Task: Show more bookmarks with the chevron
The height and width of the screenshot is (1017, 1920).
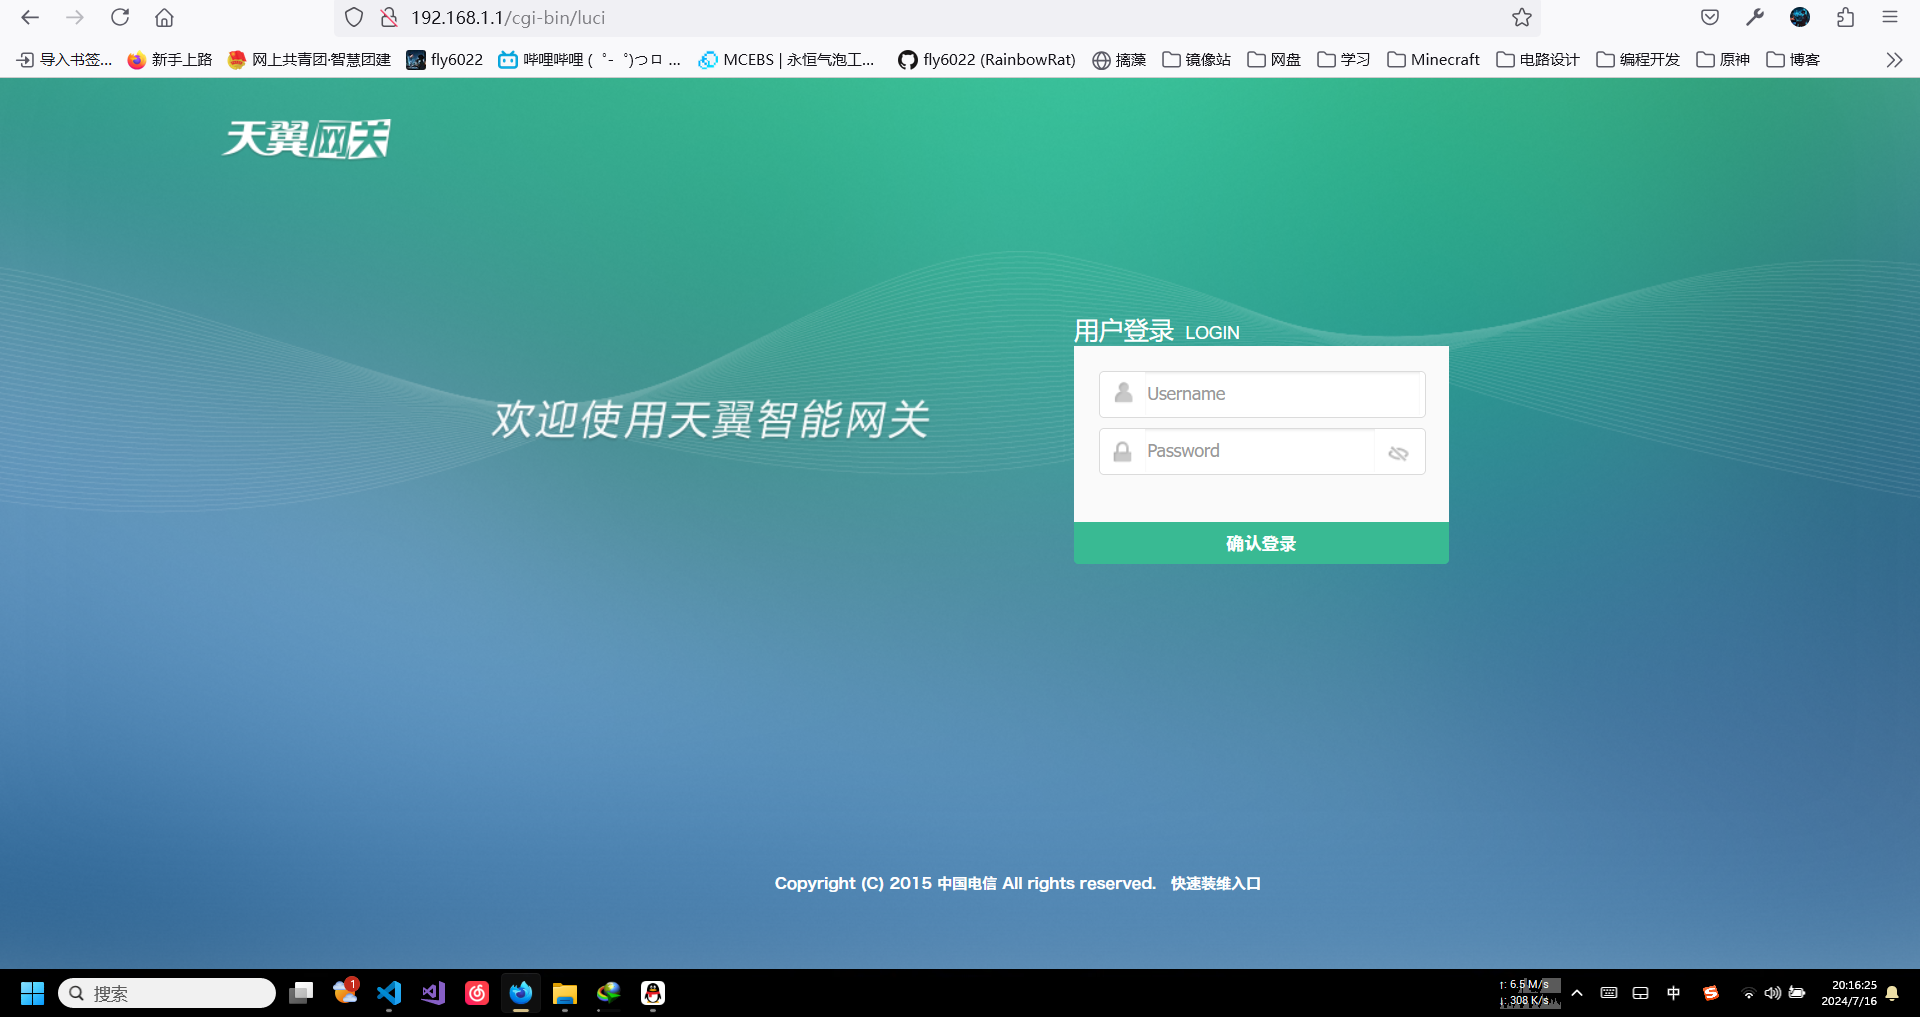Action: point(1894,60)
